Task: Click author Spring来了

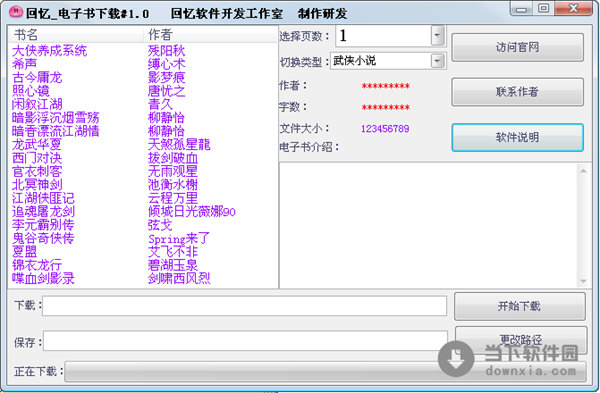Action: (x=179, y=238)
